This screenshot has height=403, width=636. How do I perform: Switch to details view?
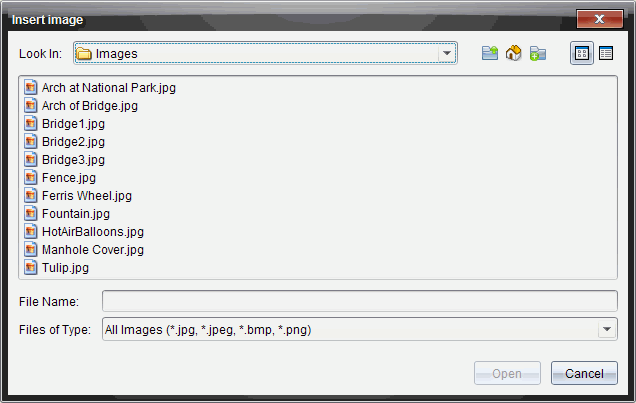[605, 54]
